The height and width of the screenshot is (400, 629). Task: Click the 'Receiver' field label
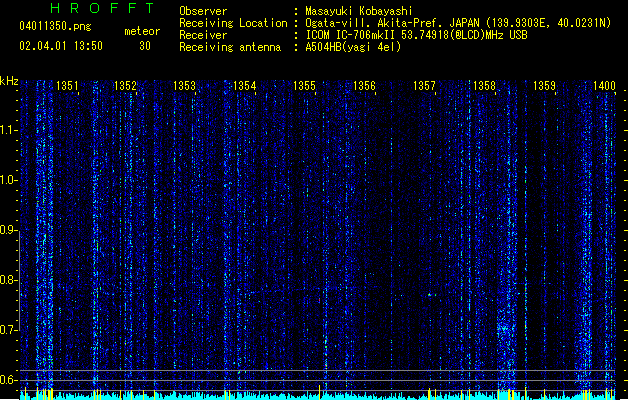203,35
